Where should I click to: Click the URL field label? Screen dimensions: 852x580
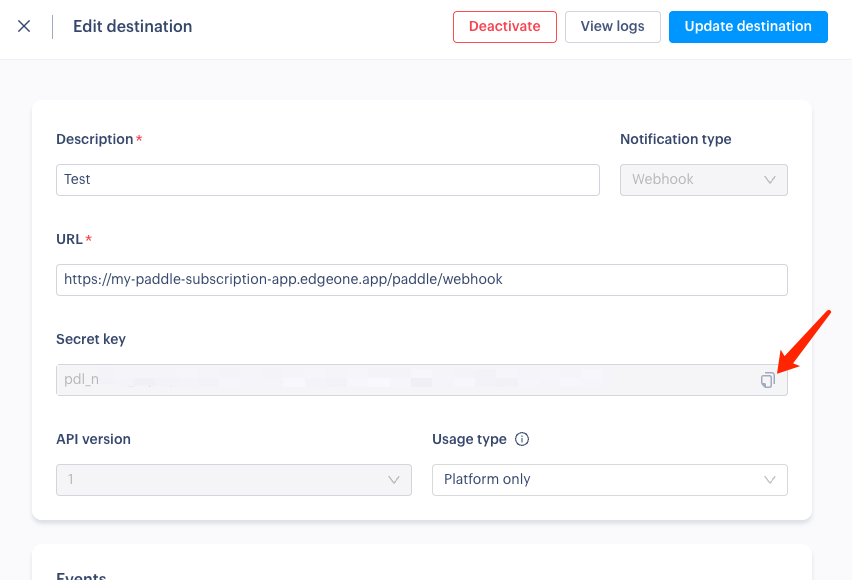69,239
